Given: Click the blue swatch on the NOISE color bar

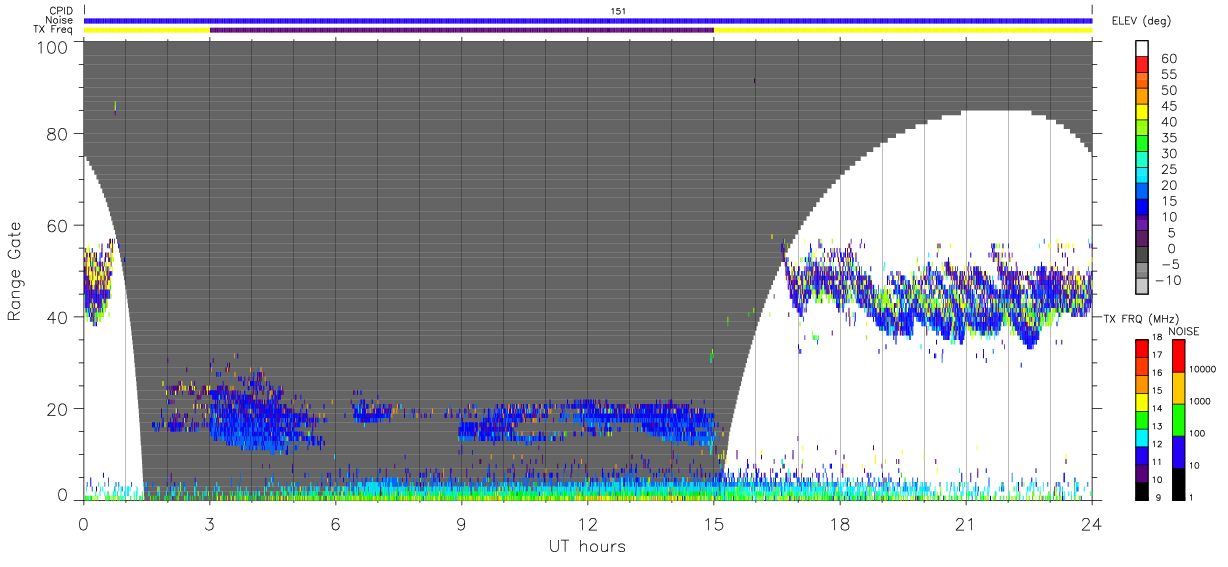Looking at the screenshot, I should (1177, 451).
